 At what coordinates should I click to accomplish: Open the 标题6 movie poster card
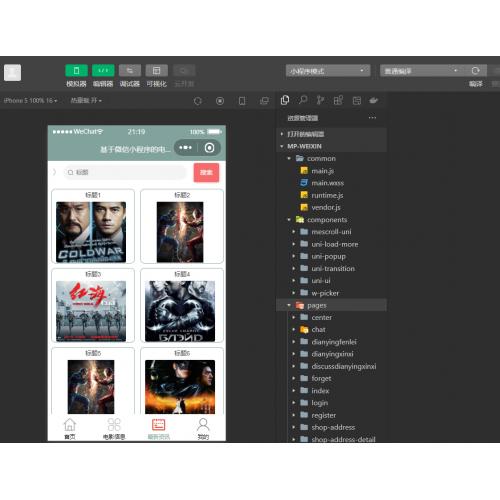pos(182,381)
